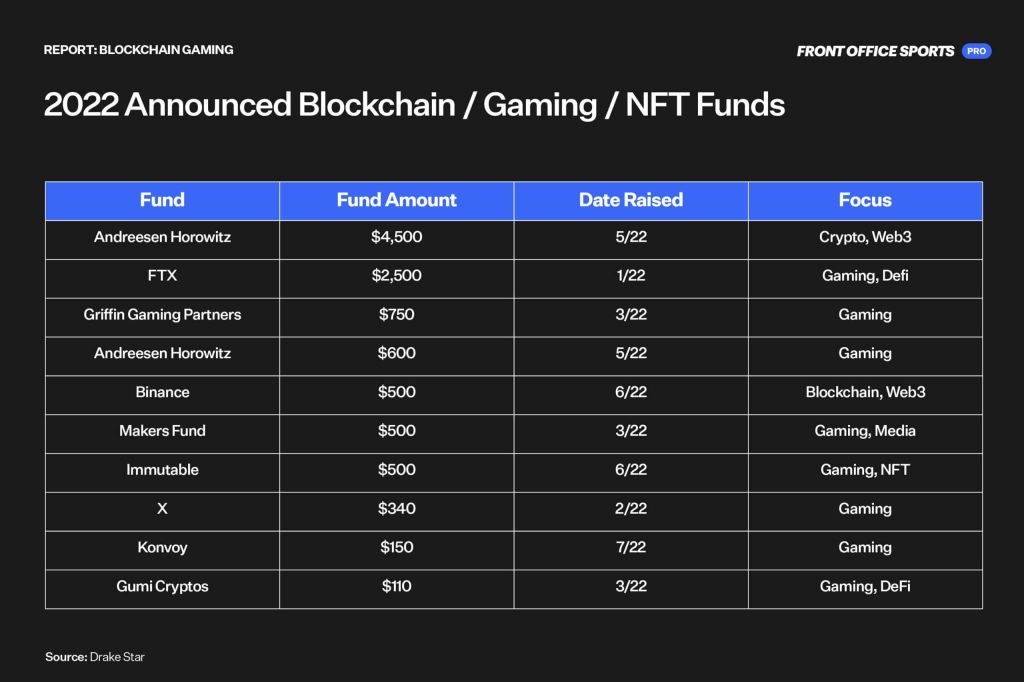Click the Front Office Sports logo
Image resolution: width=1024 pixels, height=682 pixels.
[x=875, y=51]
